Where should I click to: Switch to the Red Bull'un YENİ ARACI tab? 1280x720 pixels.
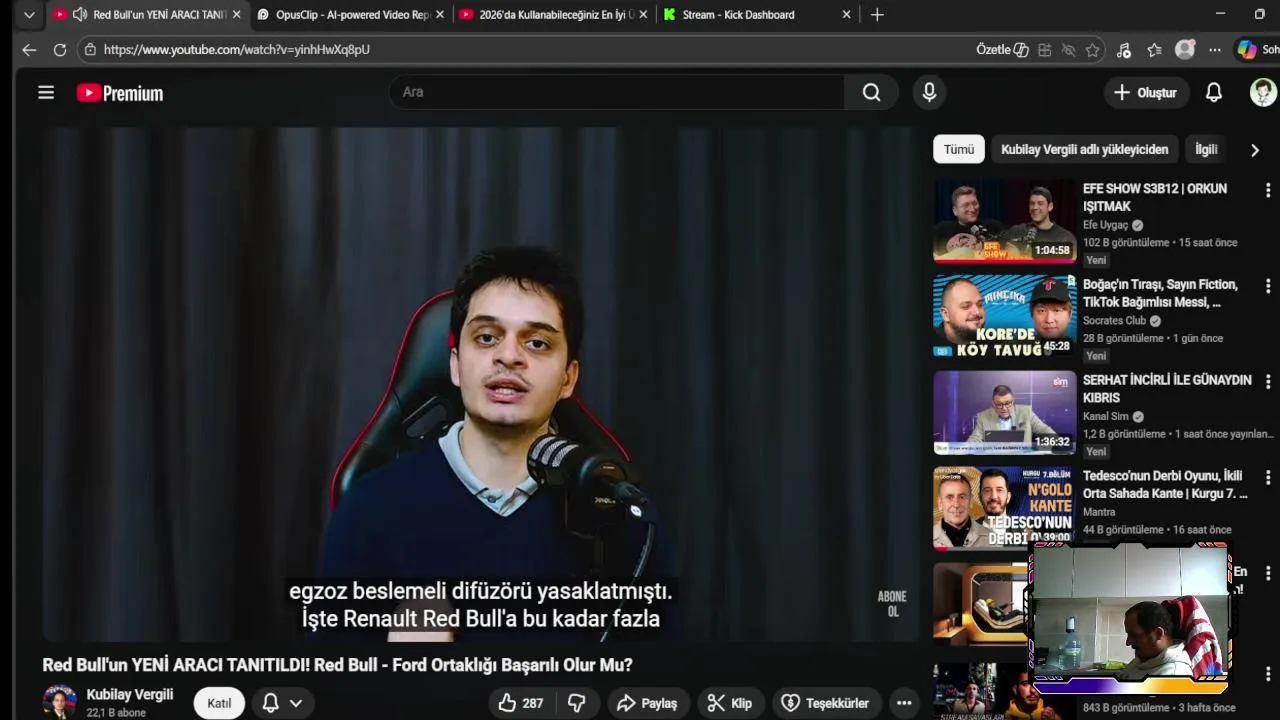point(147,15)
